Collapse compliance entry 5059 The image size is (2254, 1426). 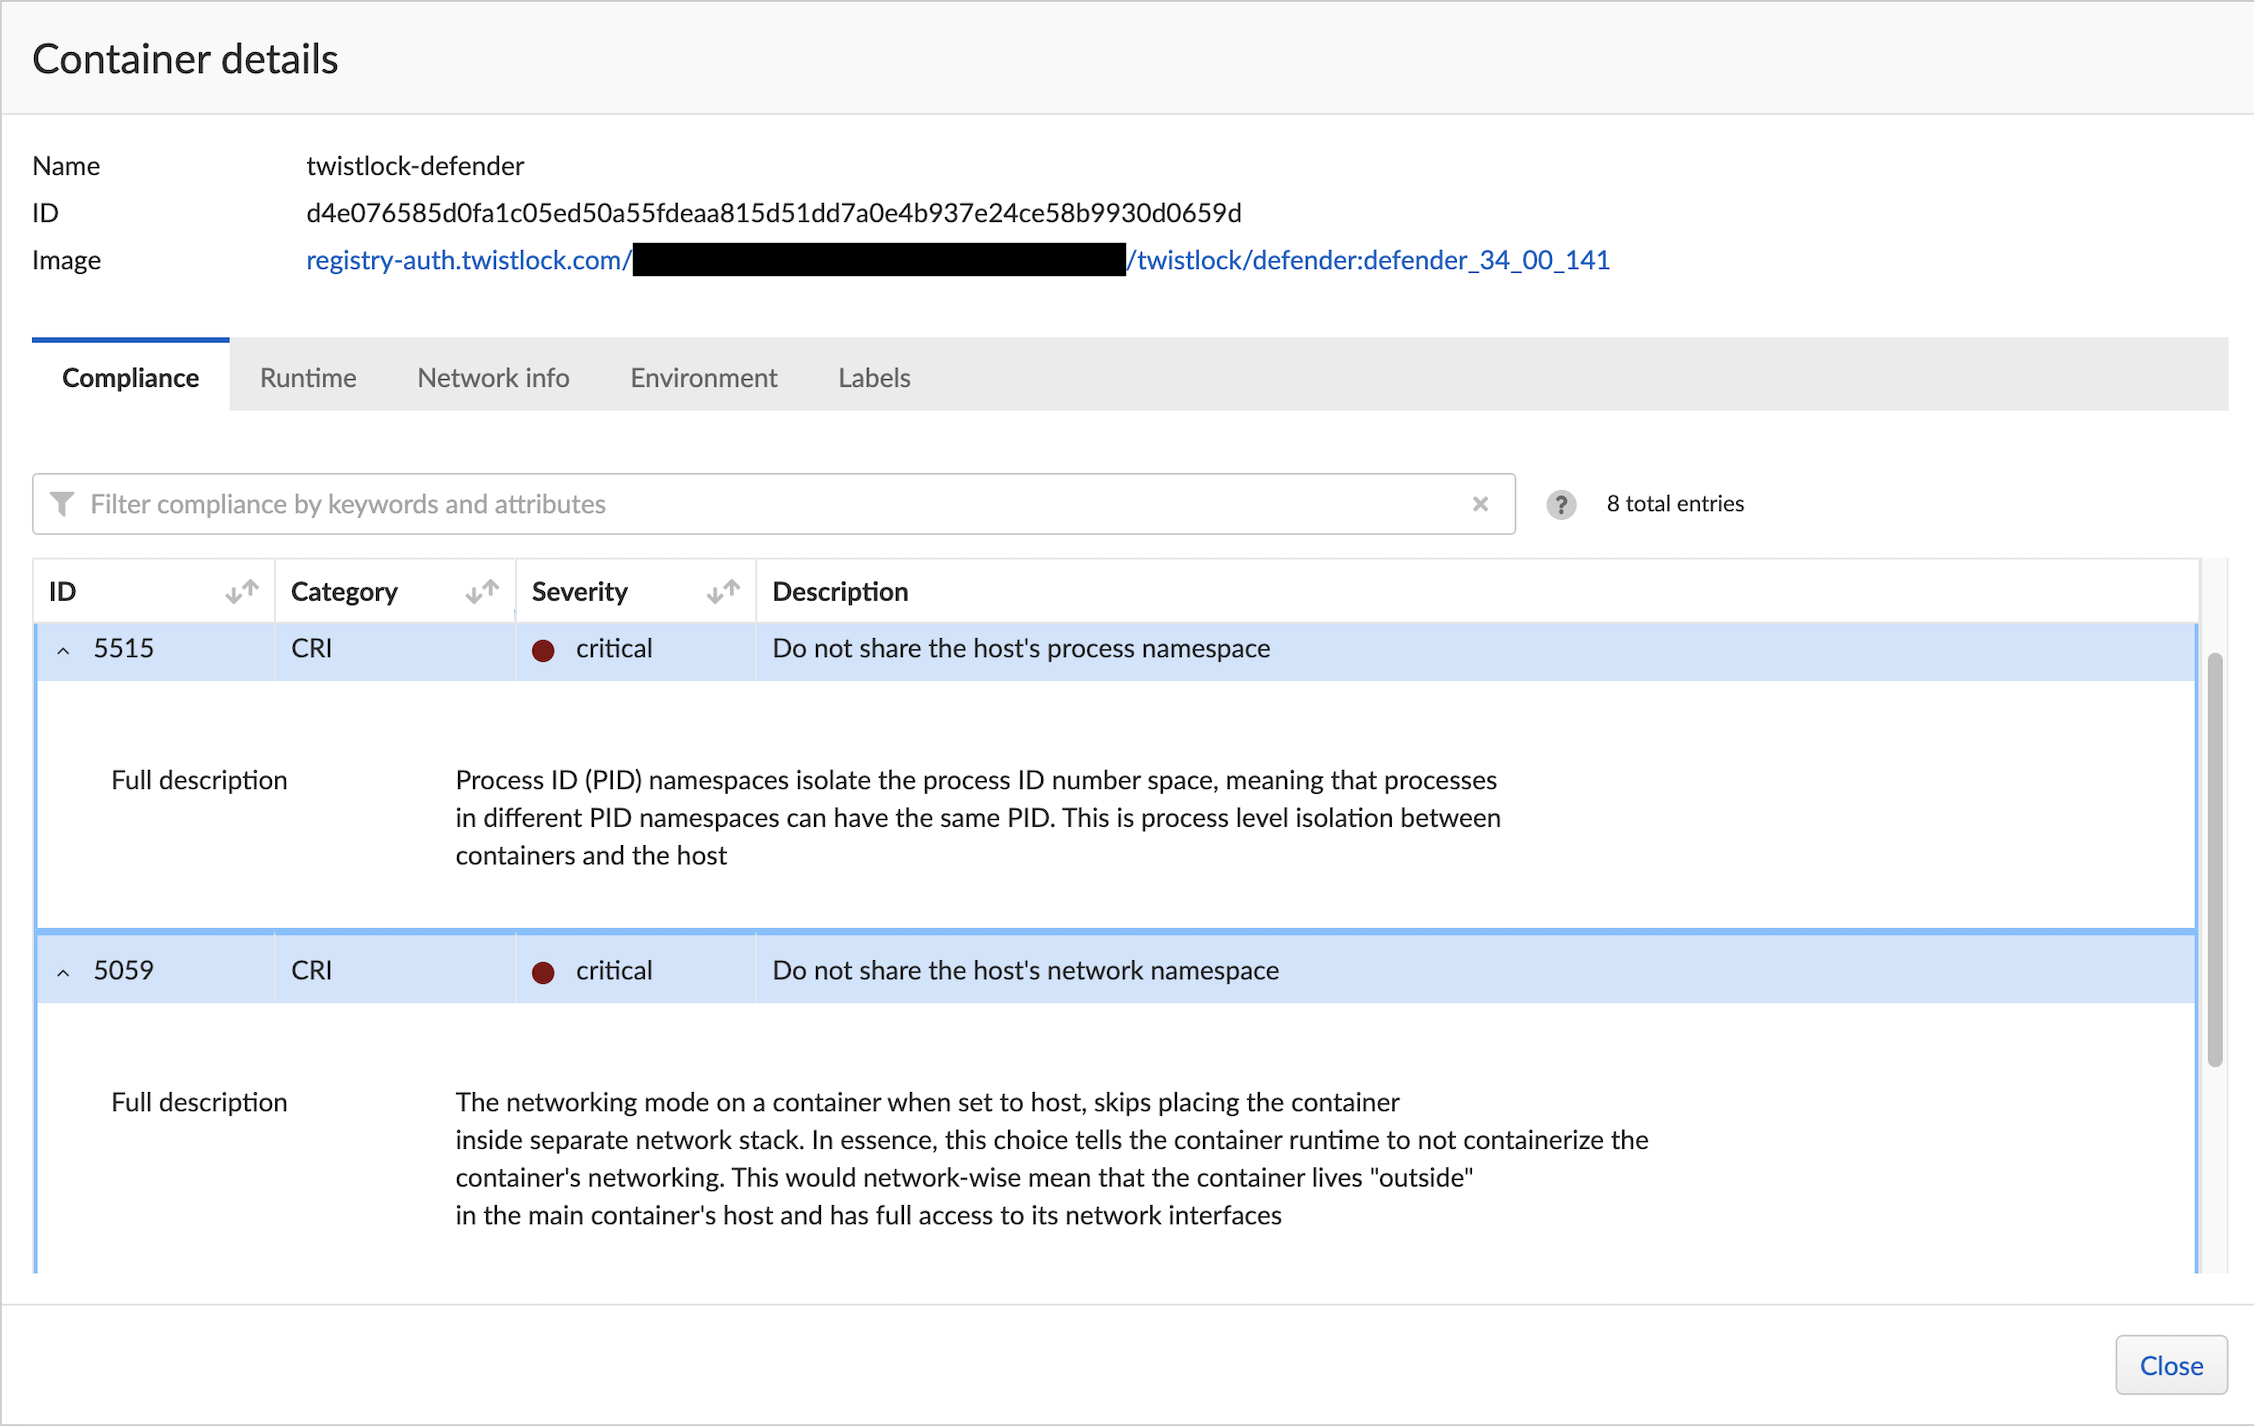coord(63,972)
